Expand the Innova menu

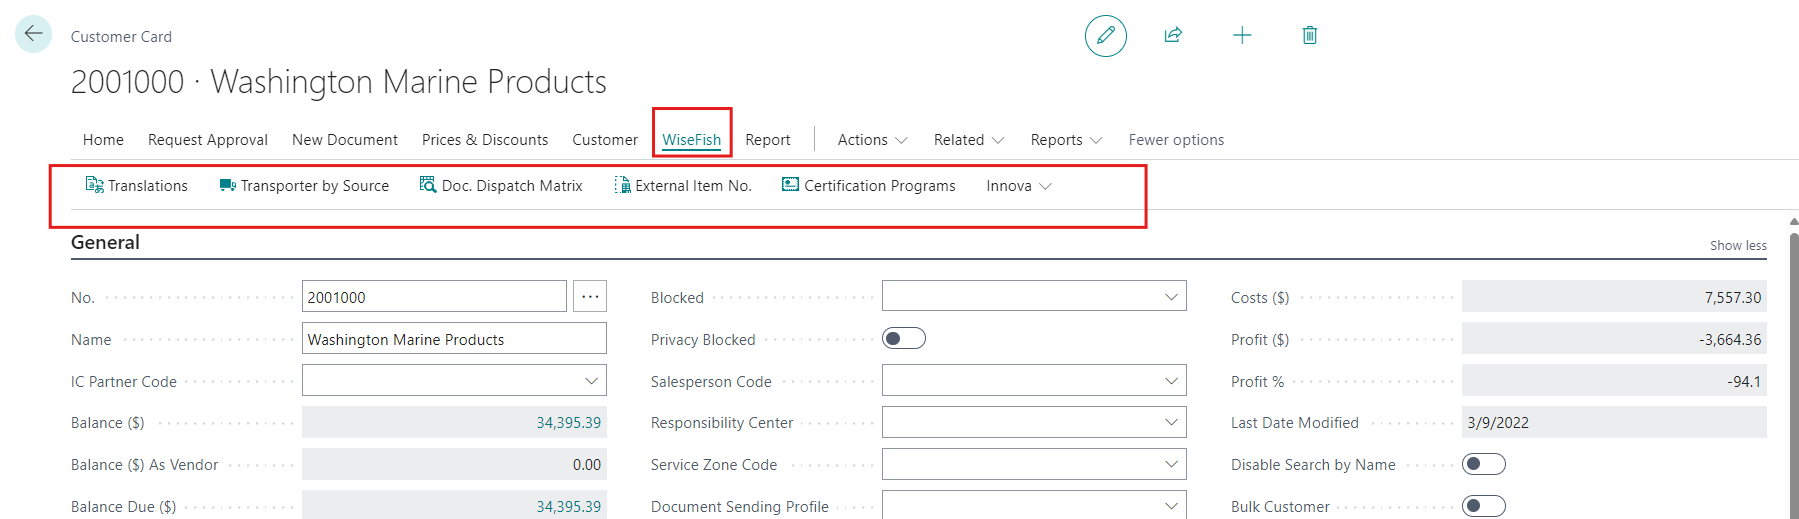pyautogui.click(x=1018, y=186)
